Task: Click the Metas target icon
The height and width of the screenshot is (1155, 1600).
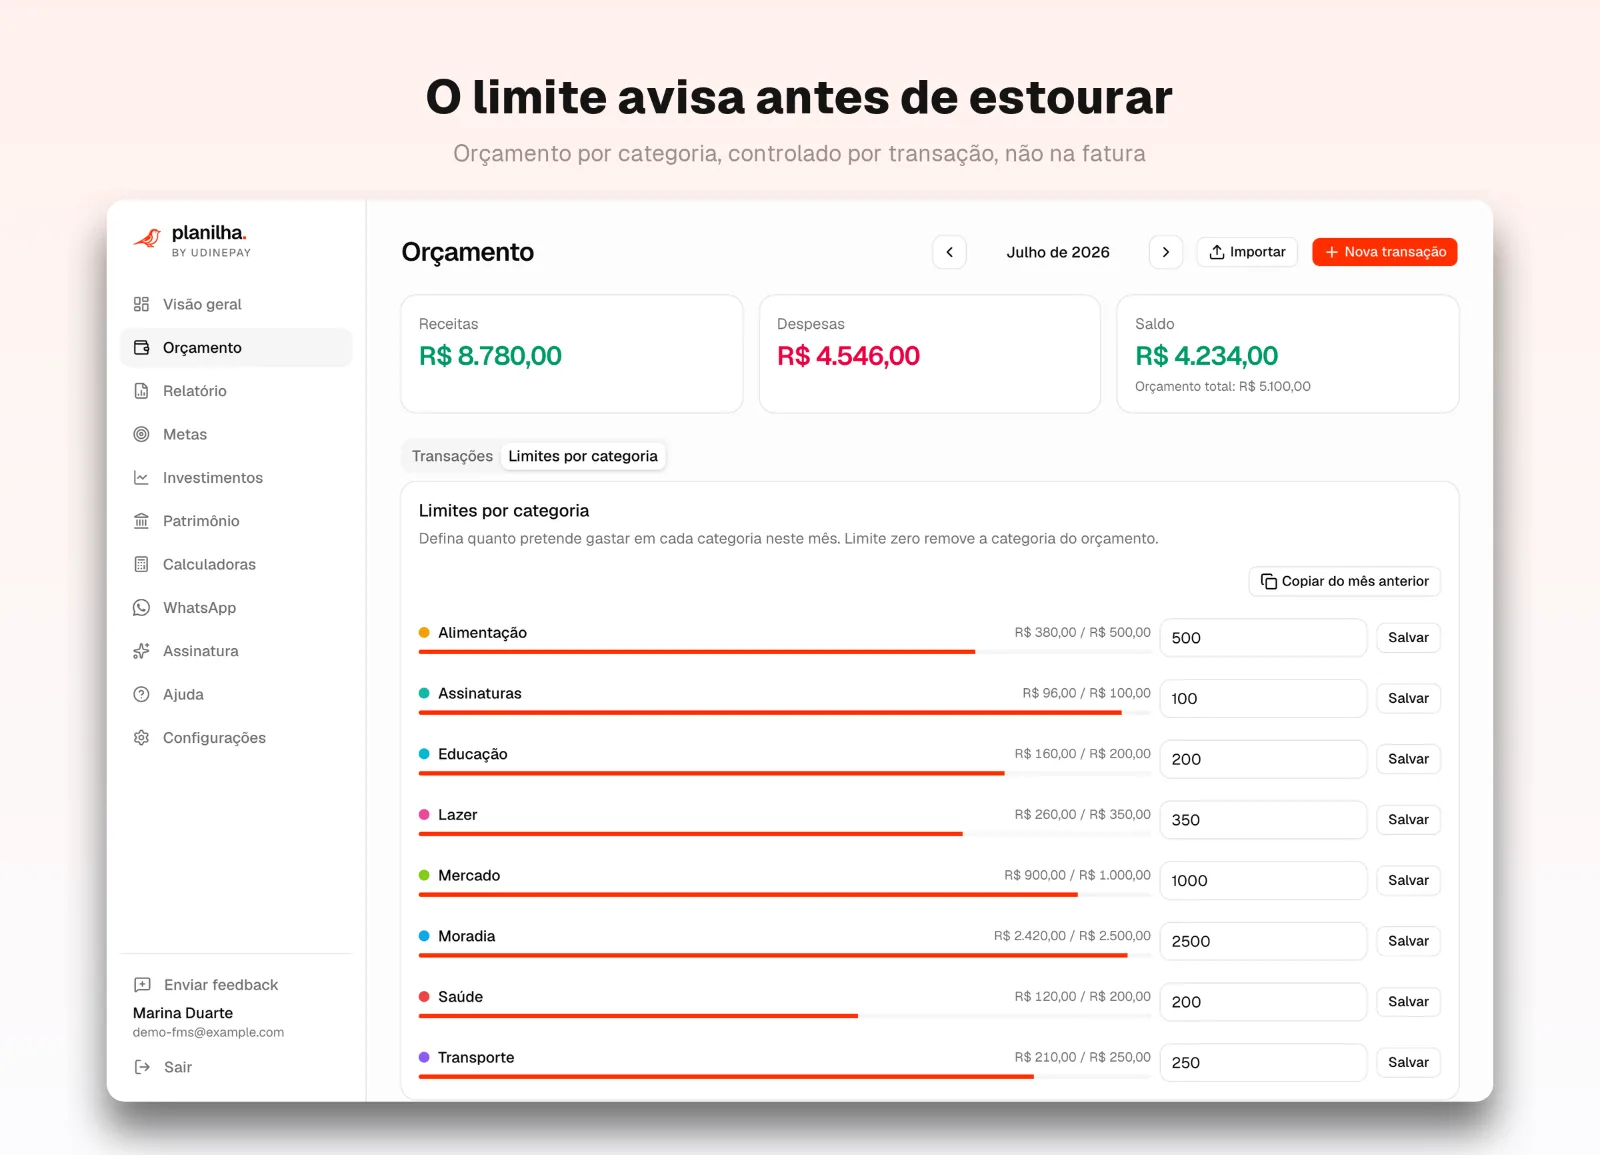Action: [x=142, y=434]
